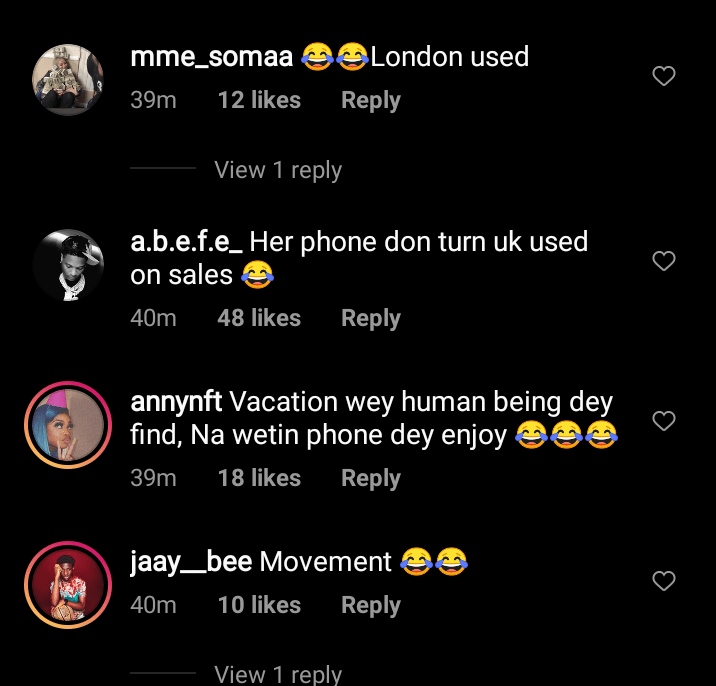This screenshot has width=716, height=686.
Task: Open the annynft username link
Action: [x=176, y=402]
